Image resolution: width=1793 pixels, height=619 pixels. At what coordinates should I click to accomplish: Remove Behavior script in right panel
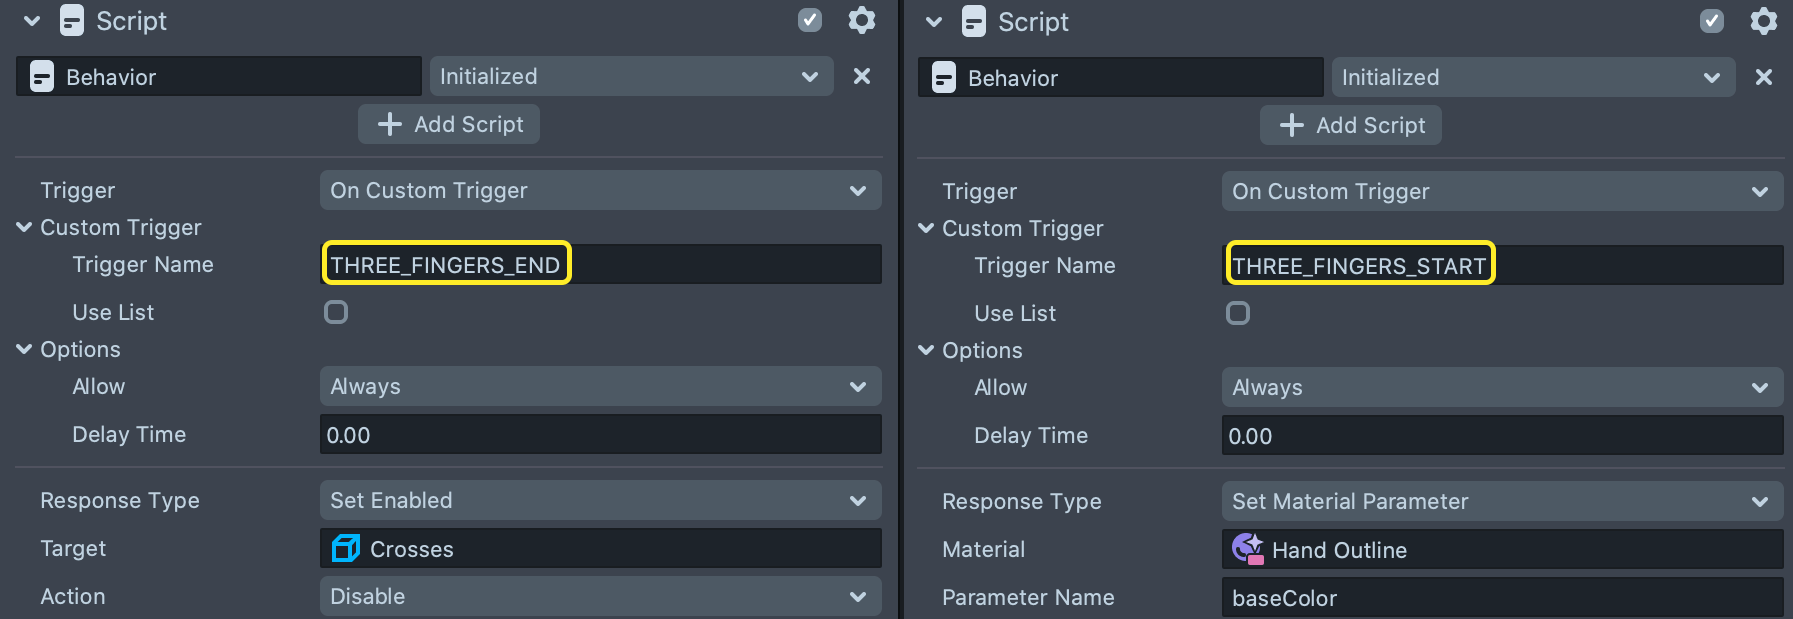1763,78
